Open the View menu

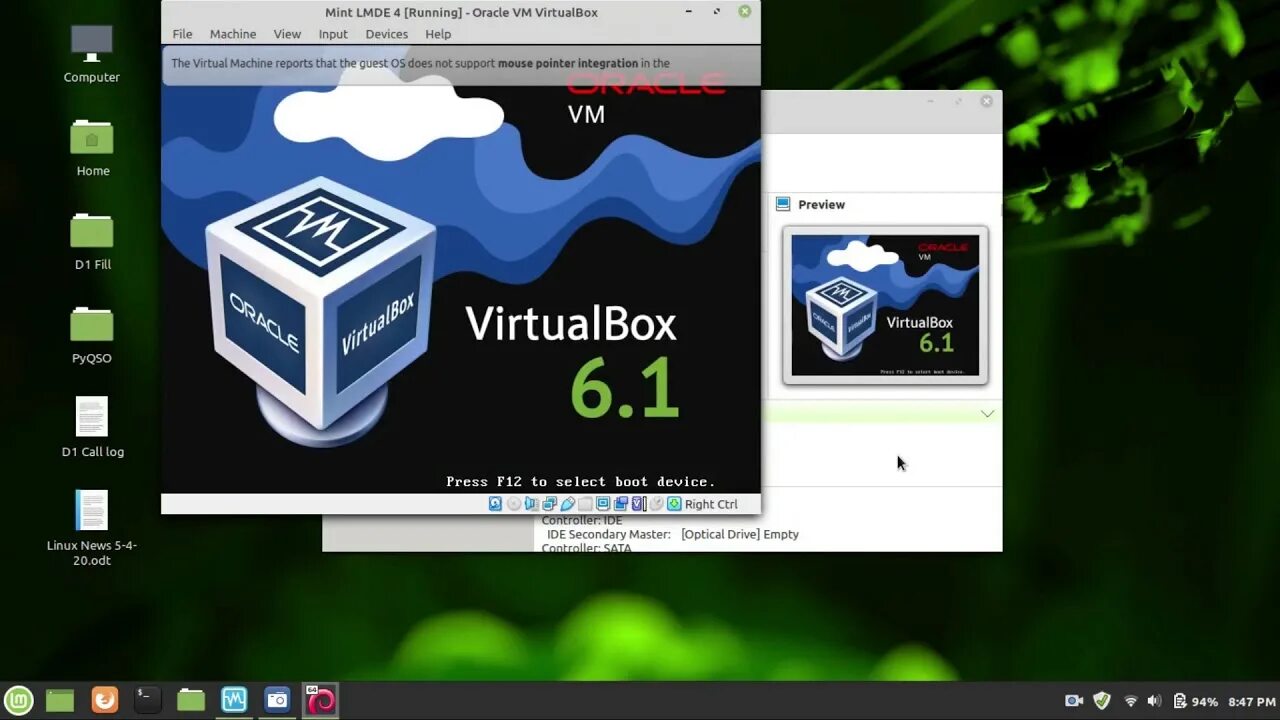[x=287, y=34]
